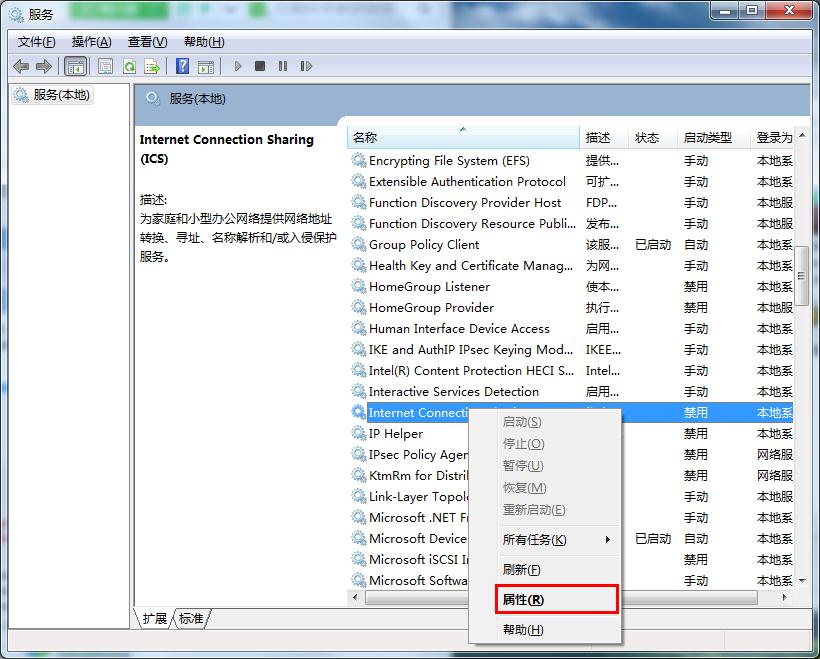This screenshot has width=820, height=659.
Task: Click 已启动 status of Group Policy Client
Action: [653, 244]
